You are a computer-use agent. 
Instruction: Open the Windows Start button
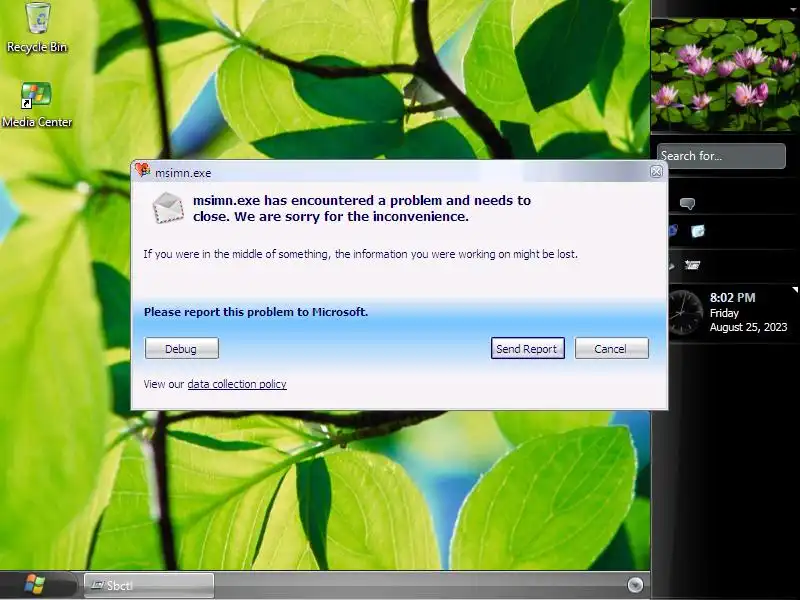tap(35, 585)
